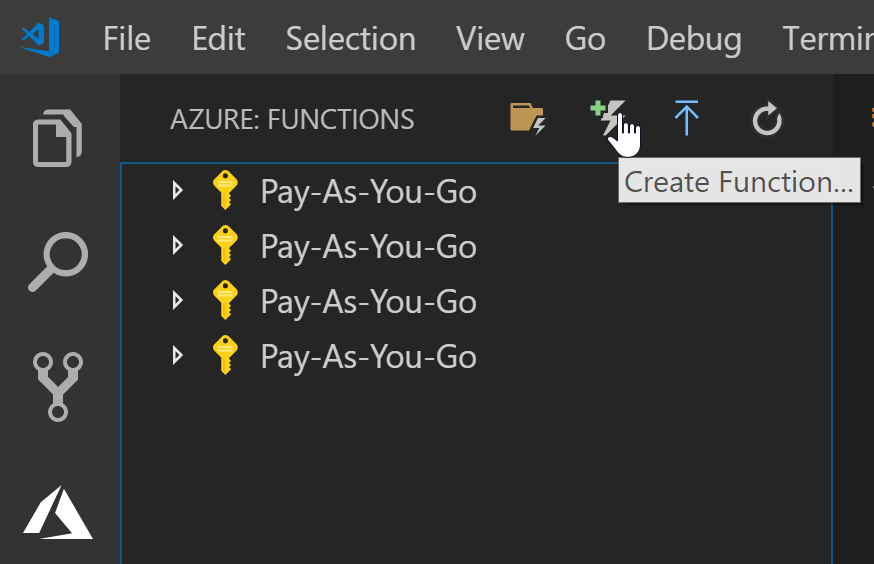Click the VS Code logo in the title bar
The height and width of the screenshot is (564, 874).
pyautogui.click(x=40, y=37)
